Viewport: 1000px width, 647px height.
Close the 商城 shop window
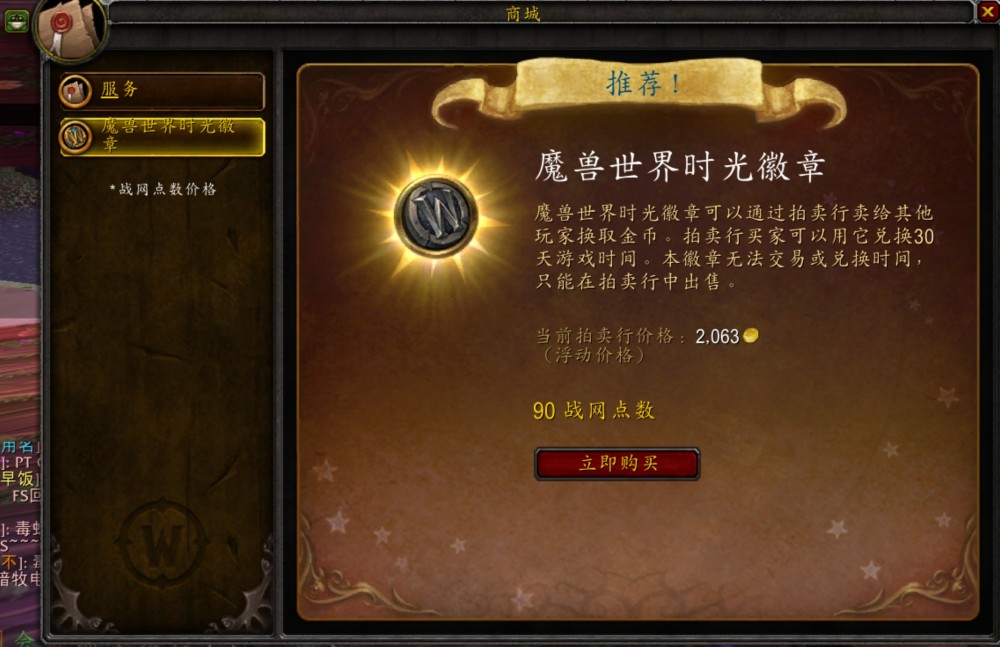pos(987,12)
